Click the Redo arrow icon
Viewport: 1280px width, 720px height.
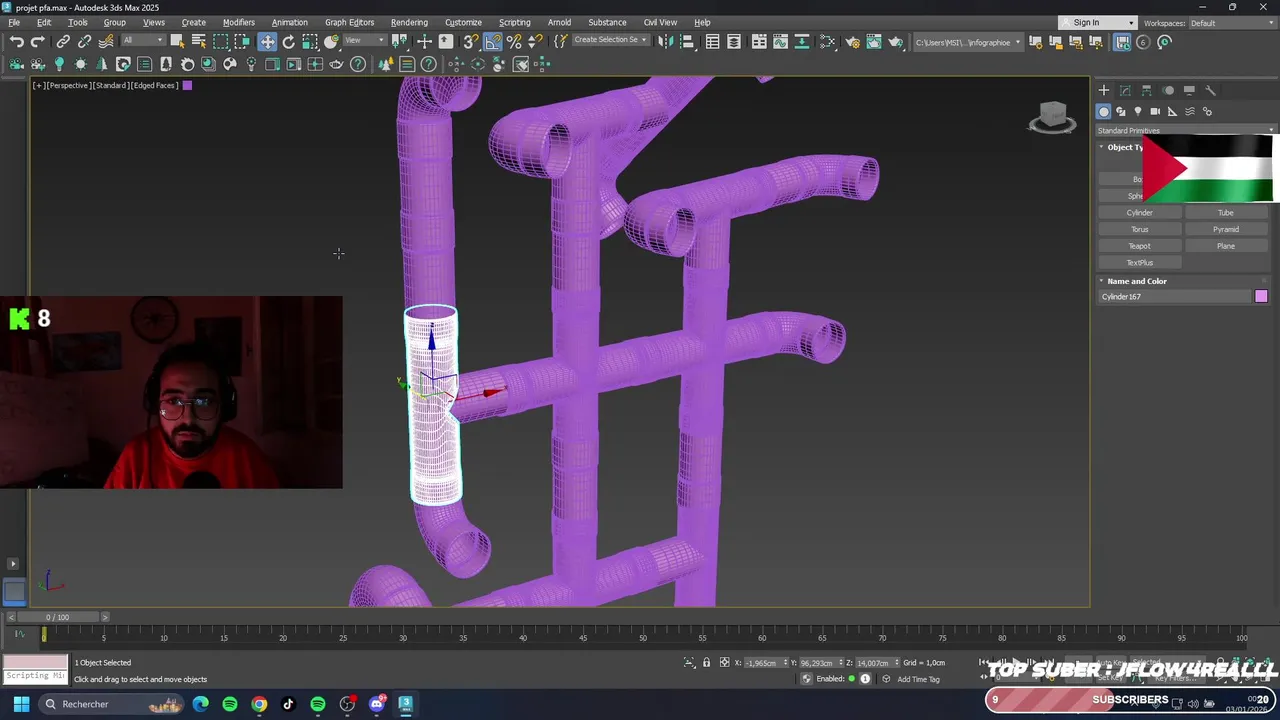(37, 42)
